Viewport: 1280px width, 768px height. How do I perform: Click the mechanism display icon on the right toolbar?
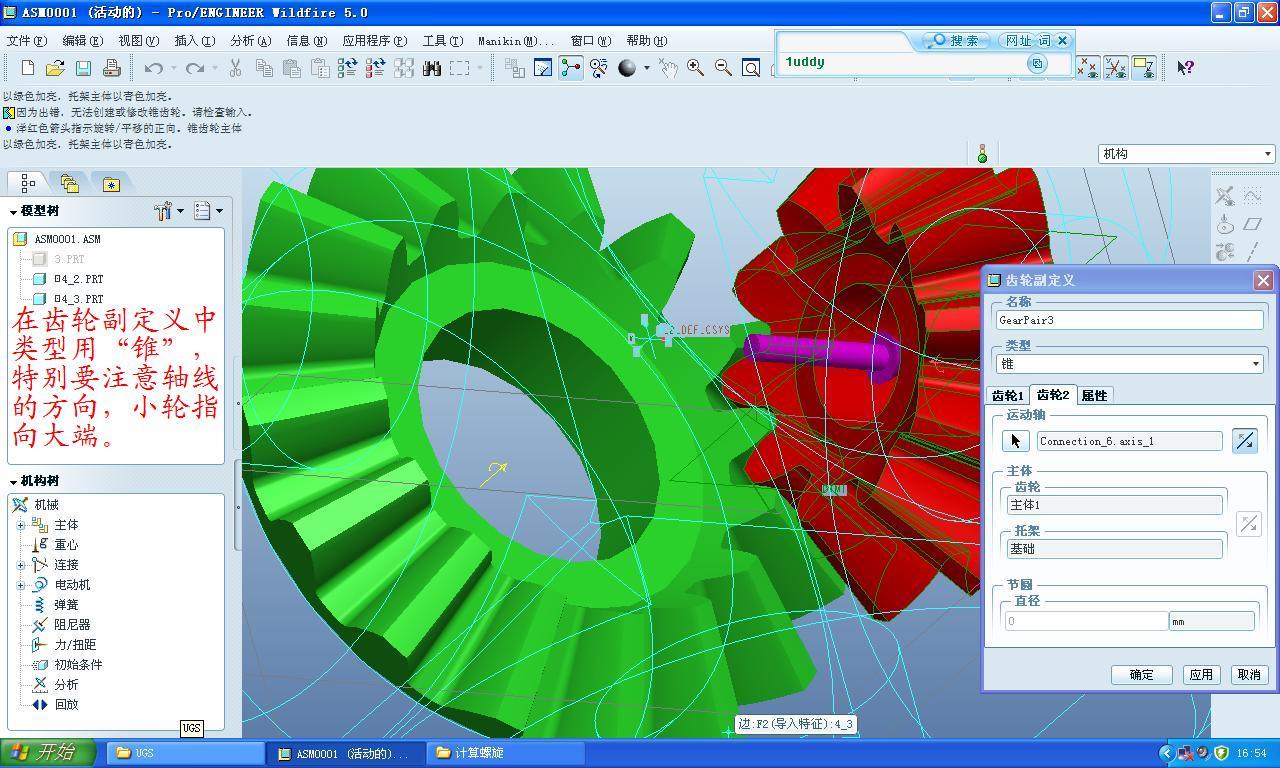click(x=1225, y=196)
